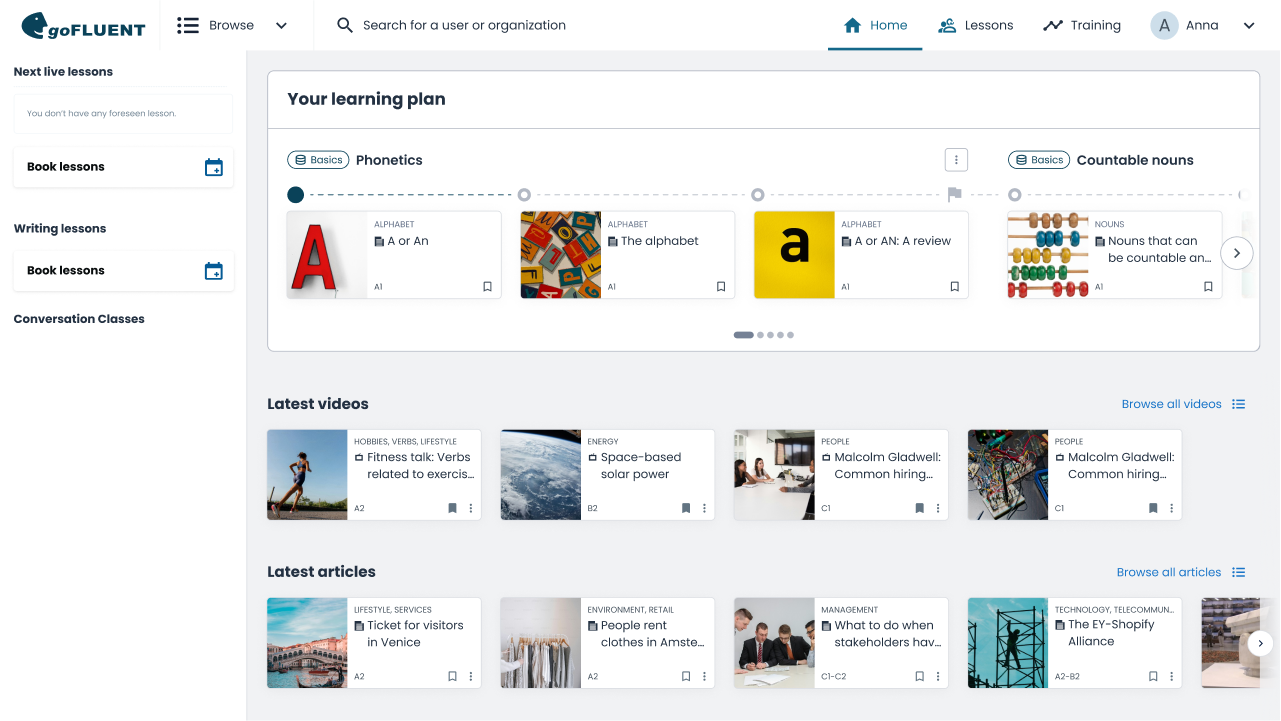Select the Lessons icon in the navigation bar
Screen dimensions: 1281x721
click(947, 24)
